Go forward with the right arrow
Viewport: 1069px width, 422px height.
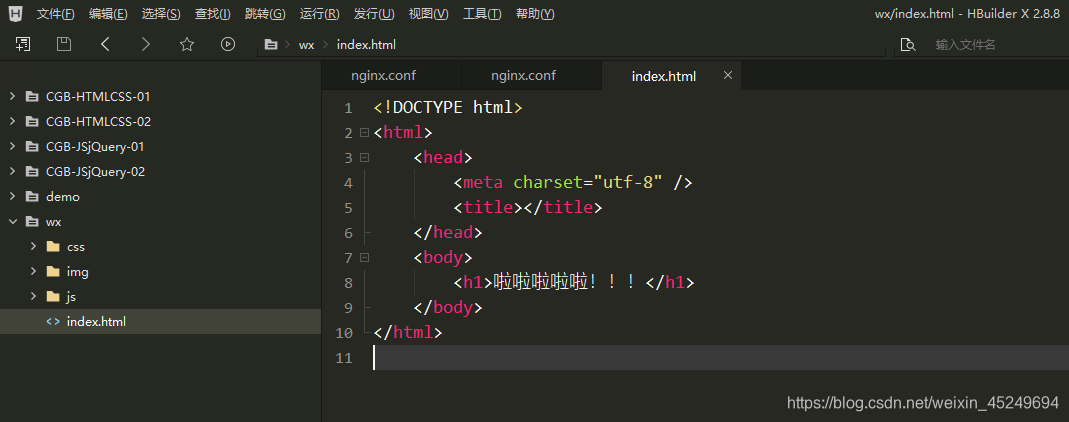pyautogui.click(x=145, y=44)
